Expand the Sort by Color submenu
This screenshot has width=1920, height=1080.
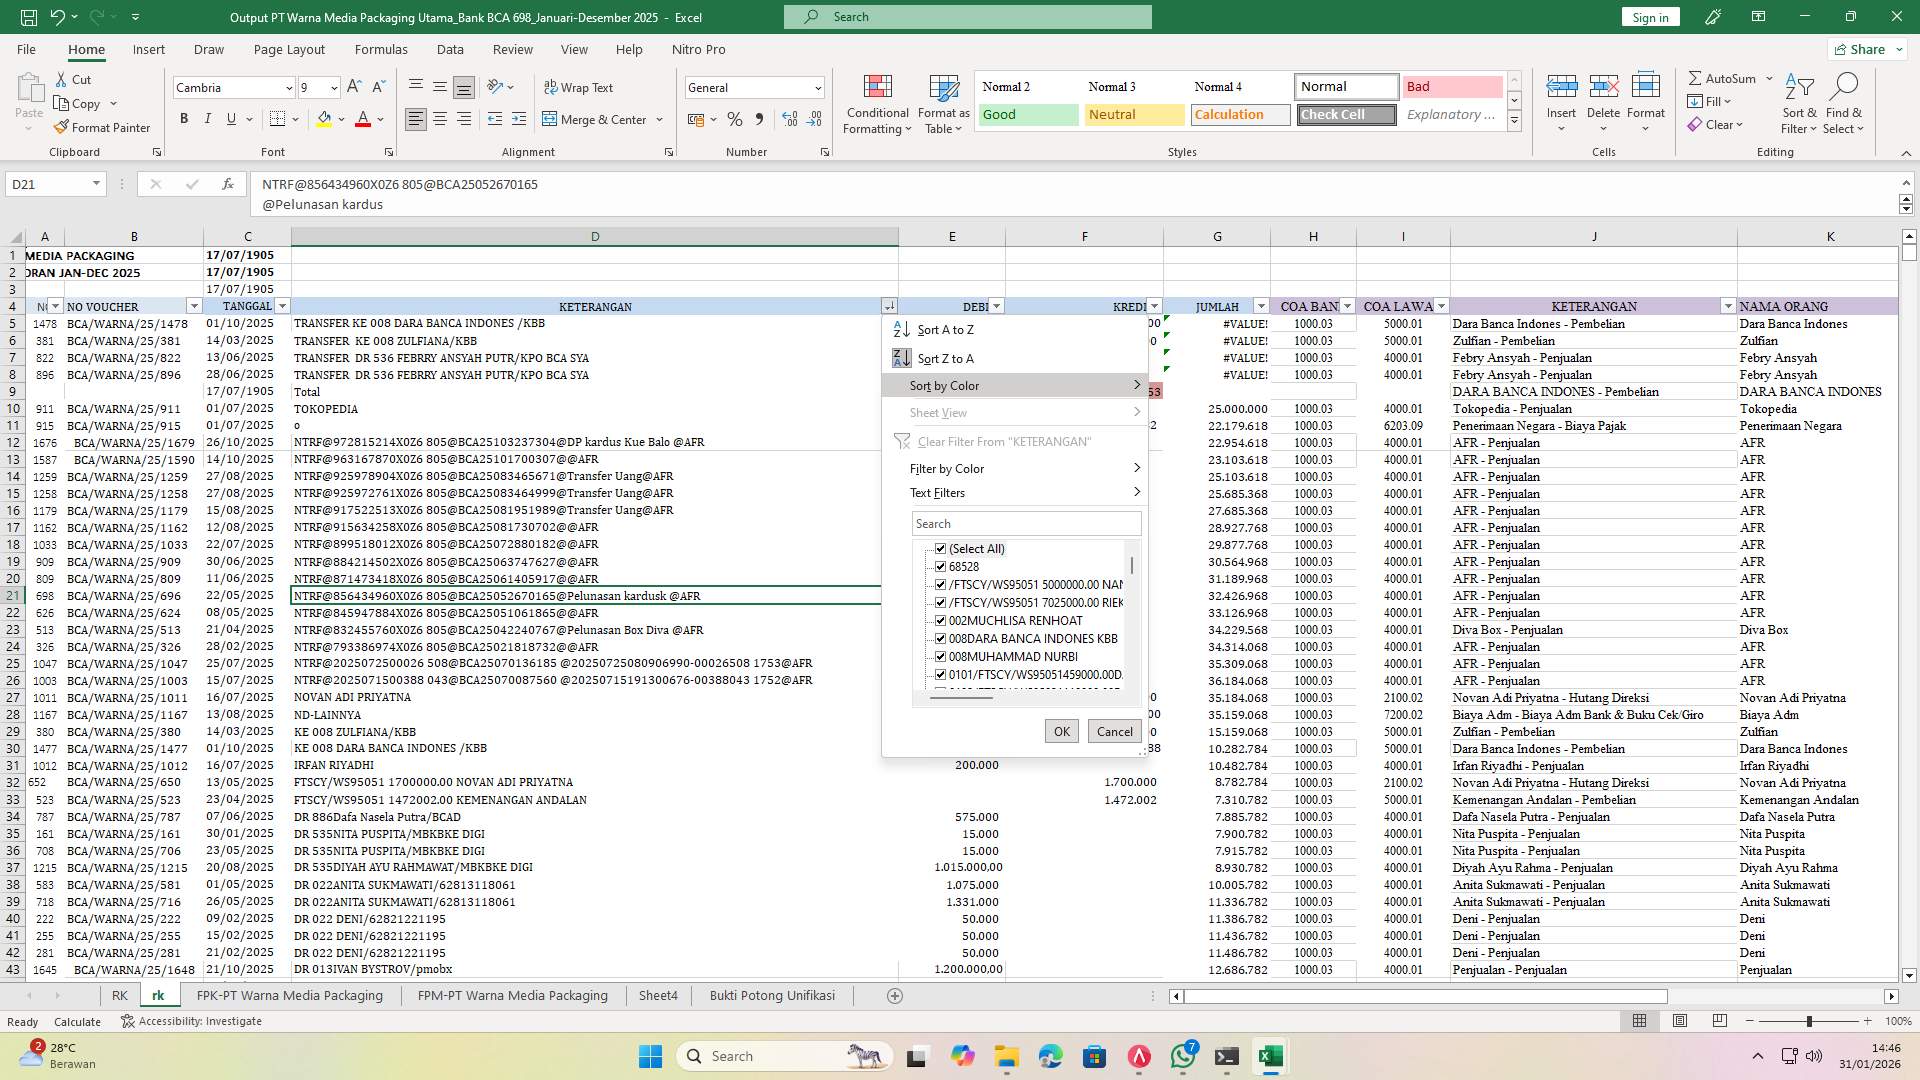[x=942, y=385]
